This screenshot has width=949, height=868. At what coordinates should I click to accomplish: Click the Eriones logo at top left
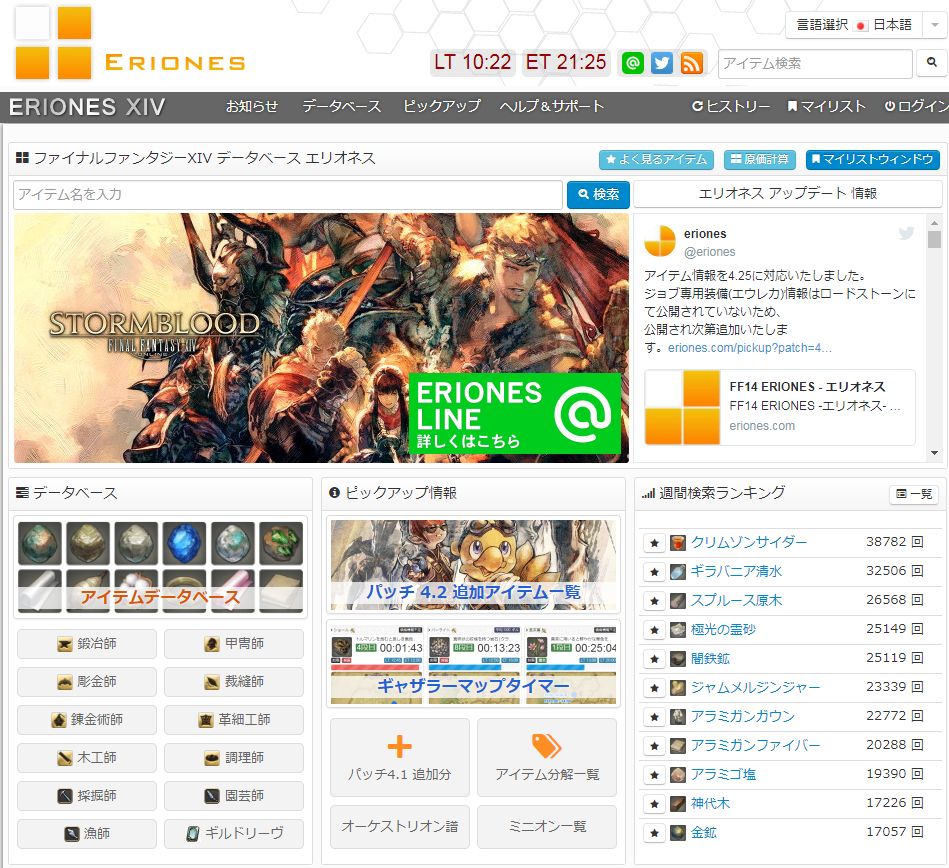coord(130,42)
